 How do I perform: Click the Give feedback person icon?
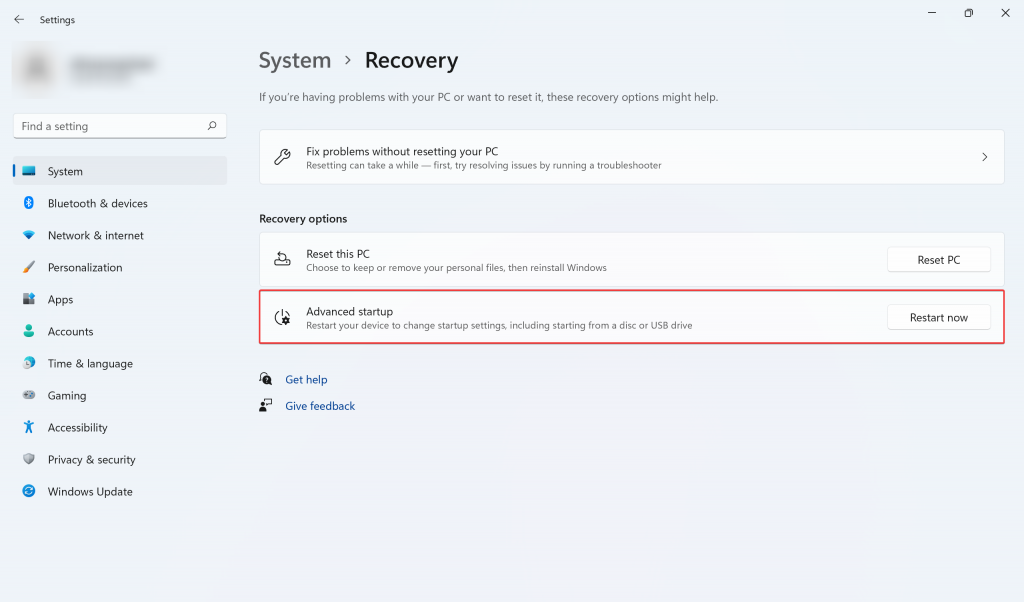(266, 405)
